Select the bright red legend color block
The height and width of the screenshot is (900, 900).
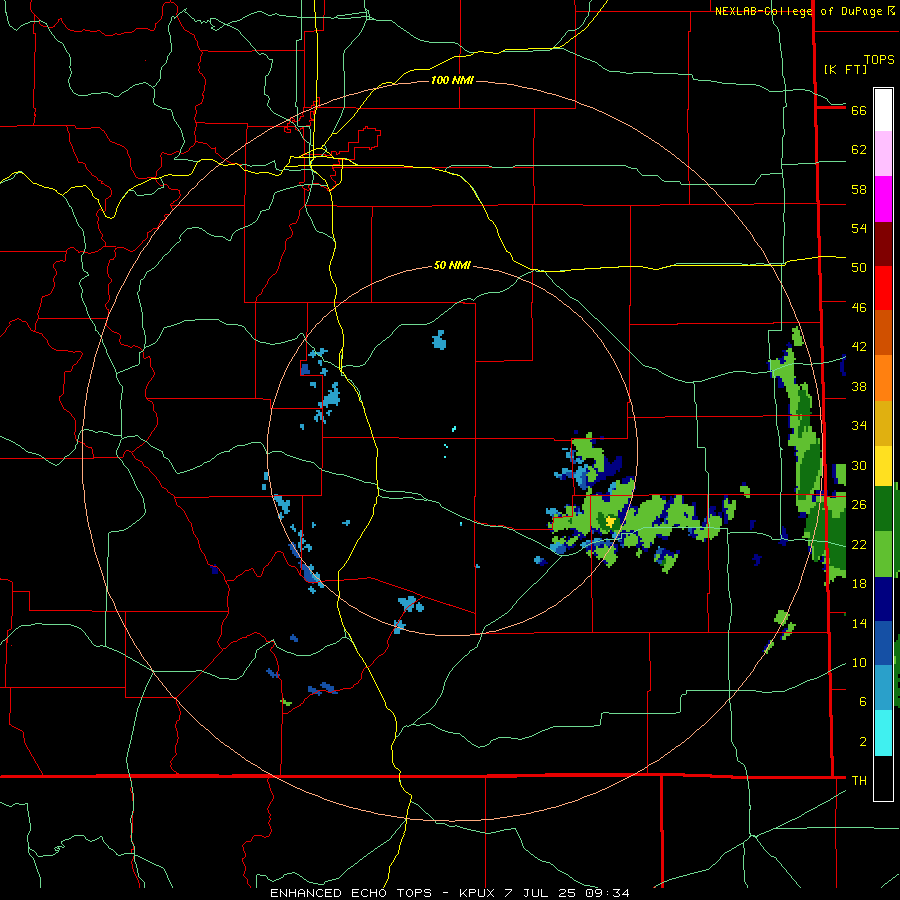(883, 288)
